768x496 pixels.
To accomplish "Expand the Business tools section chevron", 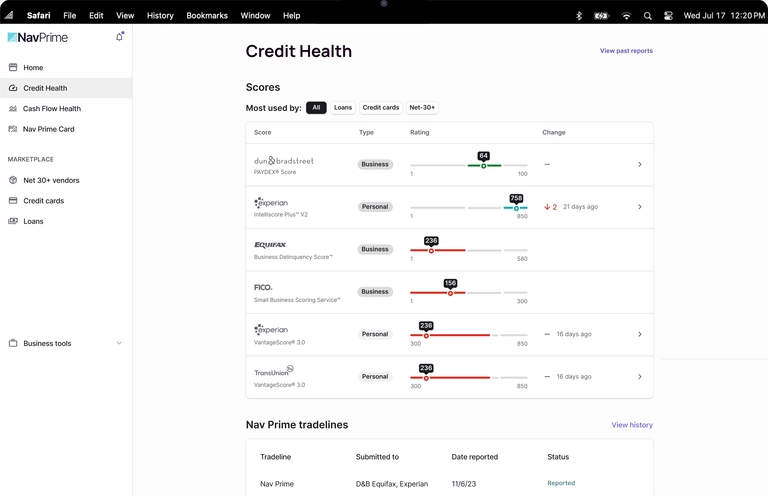I will (x=119, y=343).
